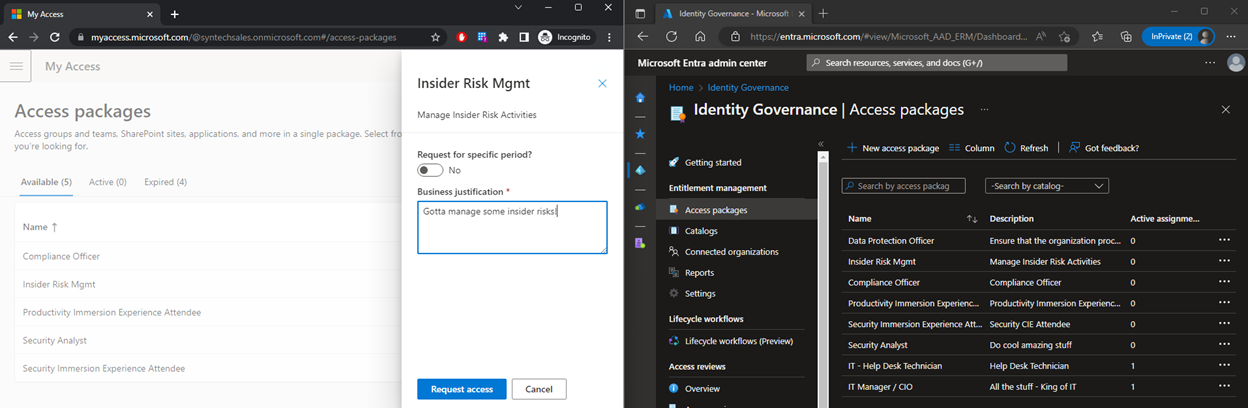The image size is (1248, 408).
Task: Open Edge tab actions menu icon
Action: coord(640,13)
